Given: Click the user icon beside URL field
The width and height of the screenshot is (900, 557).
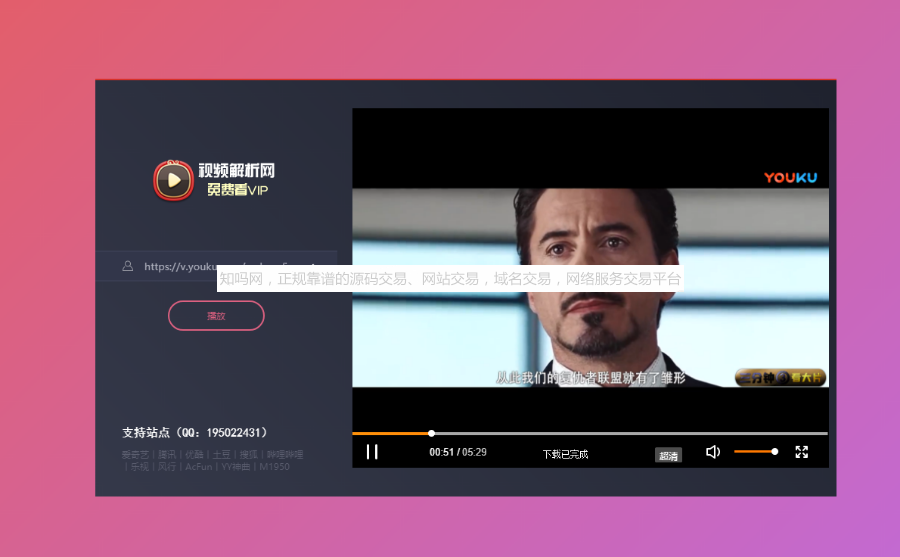Looking at the screenshot, I should pyautogui.click(x=127, y=266).
